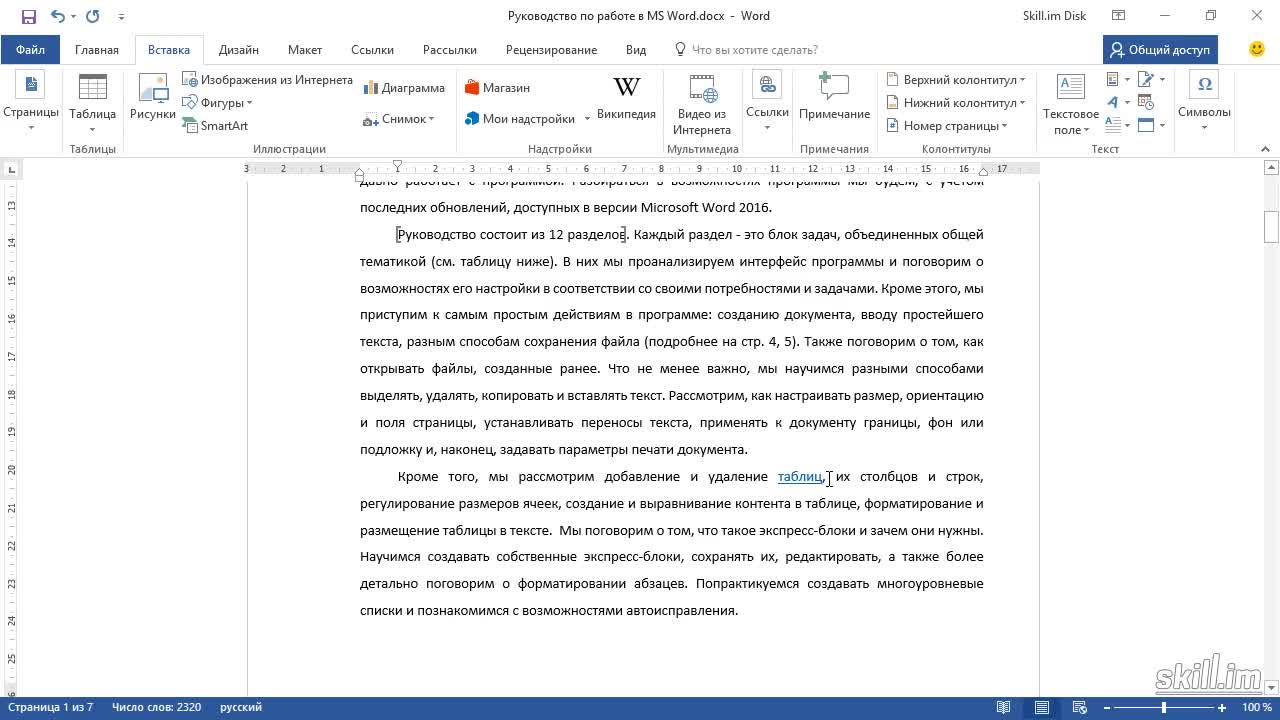Click the 'Что вы хотите сделать?' search field
Image resolution: width=1280 pixels, height=720 pixels.
point(755,50)
